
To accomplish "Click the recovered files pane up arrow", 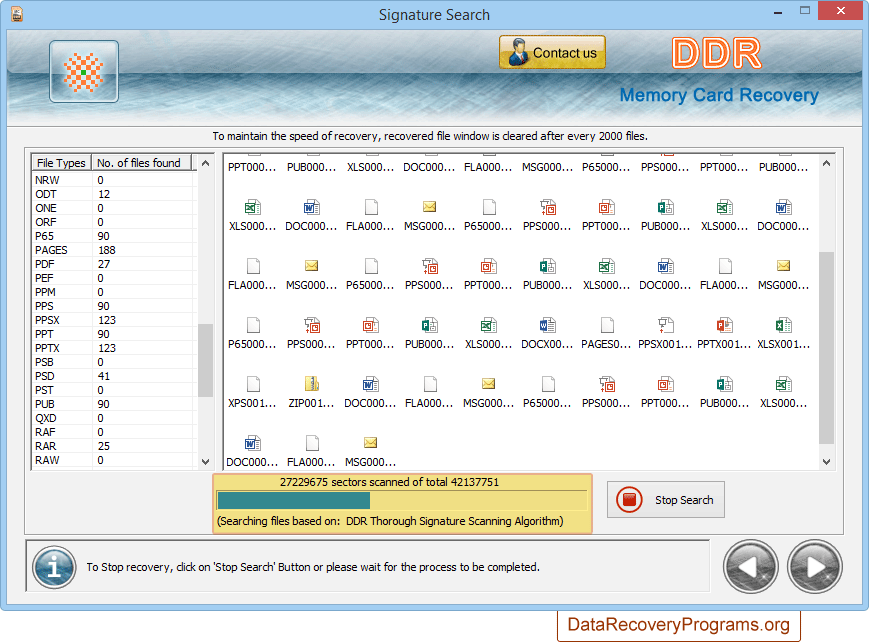I will click(826, 163).
